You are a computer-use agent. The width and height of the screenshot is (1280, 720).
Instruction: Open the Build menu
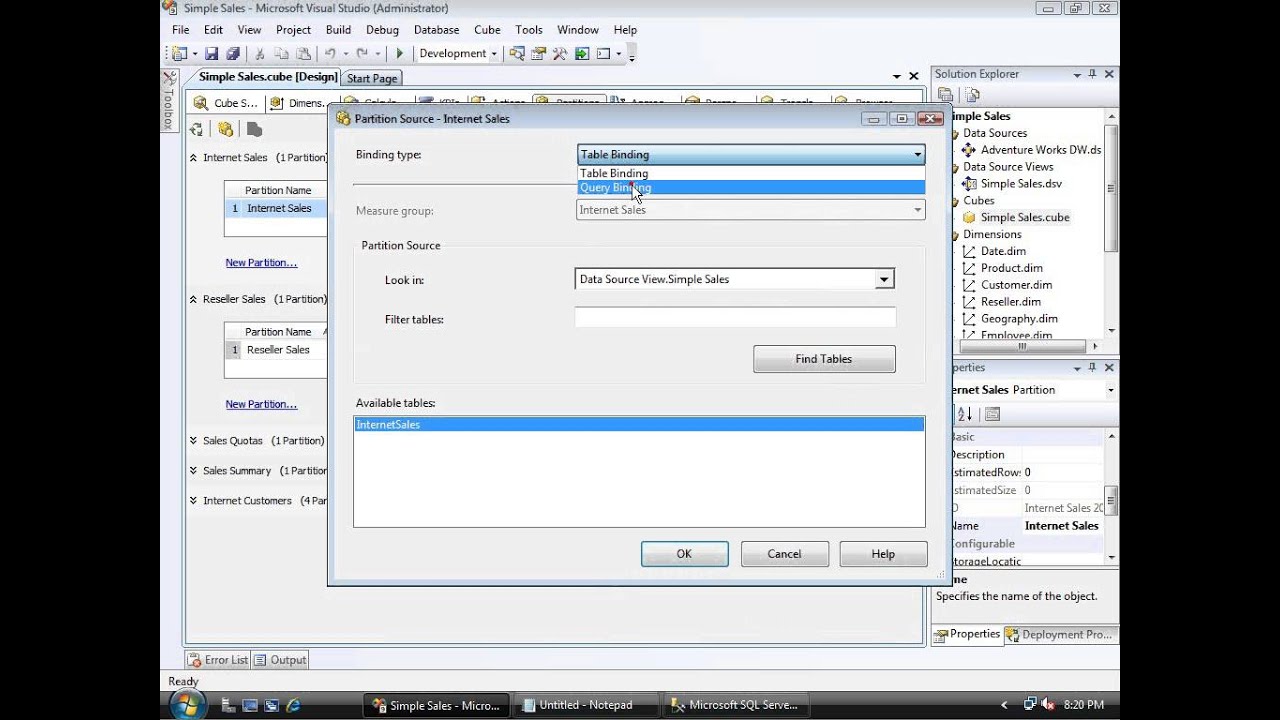(x=338, y=30)
